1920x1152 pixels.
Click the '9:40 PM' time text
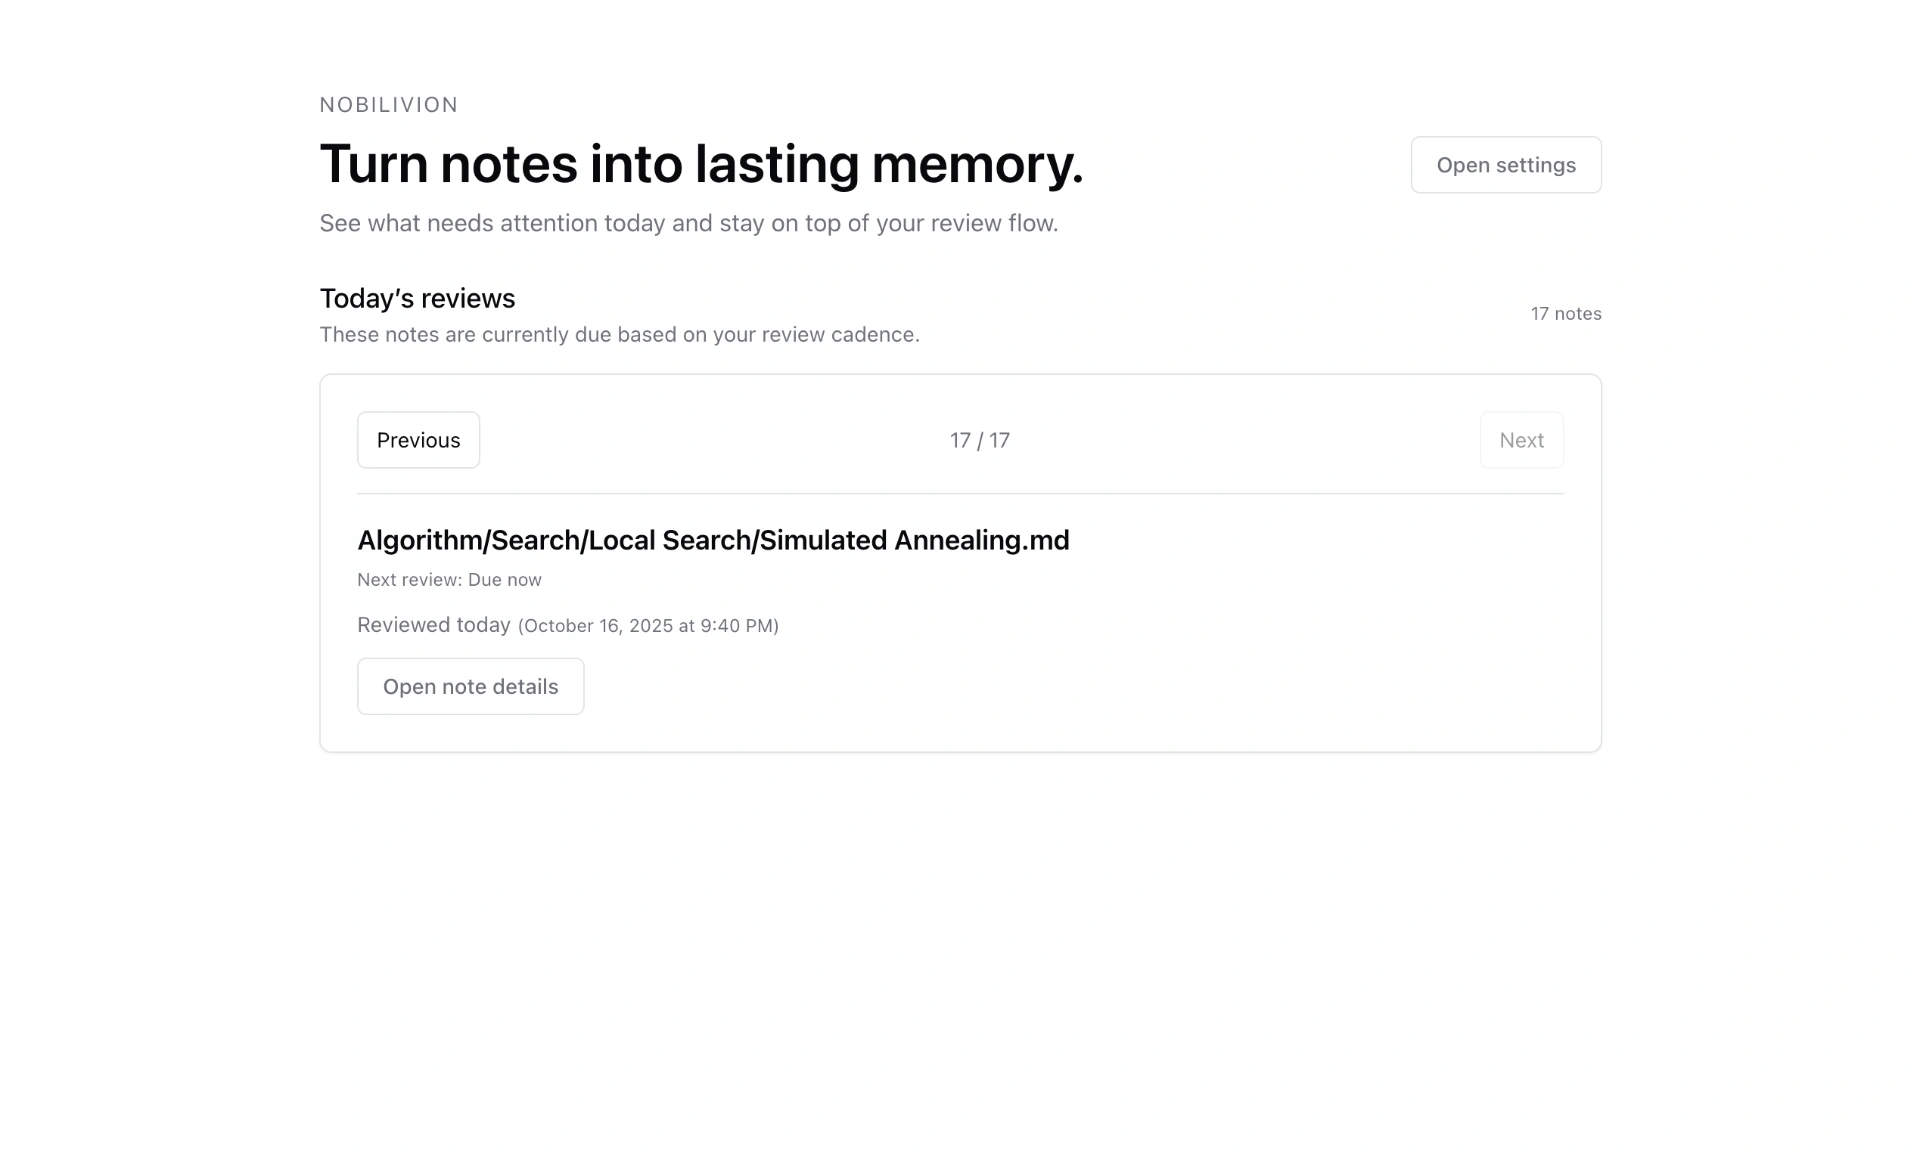pyautogui.click(x=737, y=626)
